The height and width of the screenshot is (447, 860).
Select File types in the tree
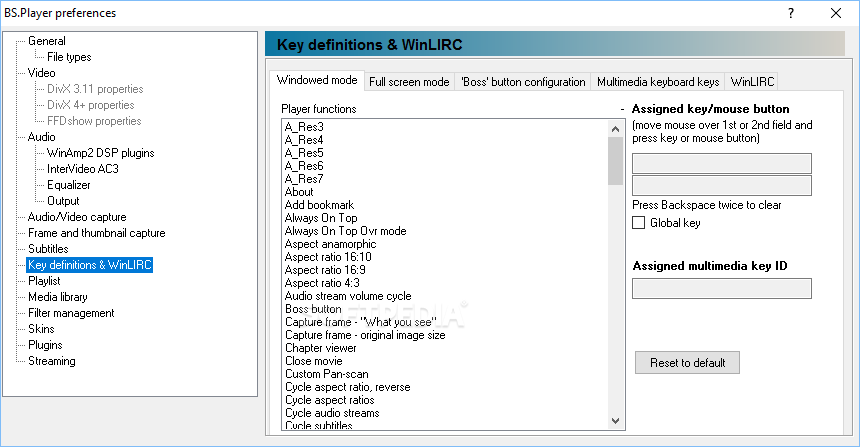pyautogui.click(x=69, y=57)
